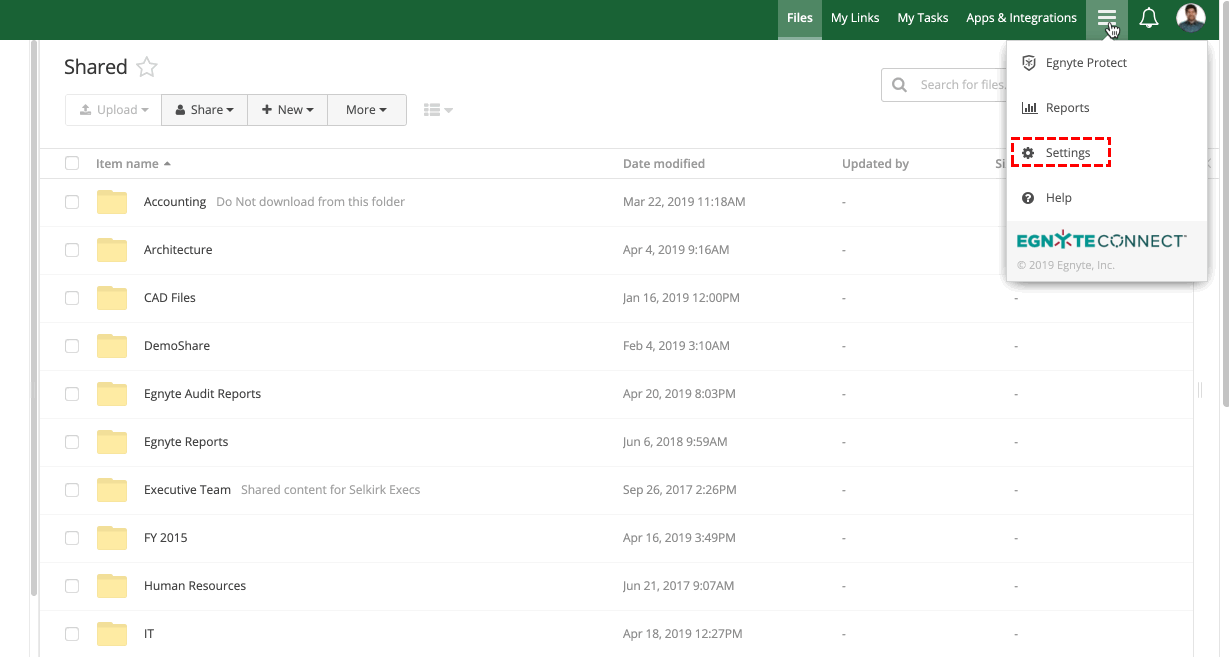Screen dimensions: 1229x657
Task: Star the Shared folder as favorite
Action: click(147, 67)
